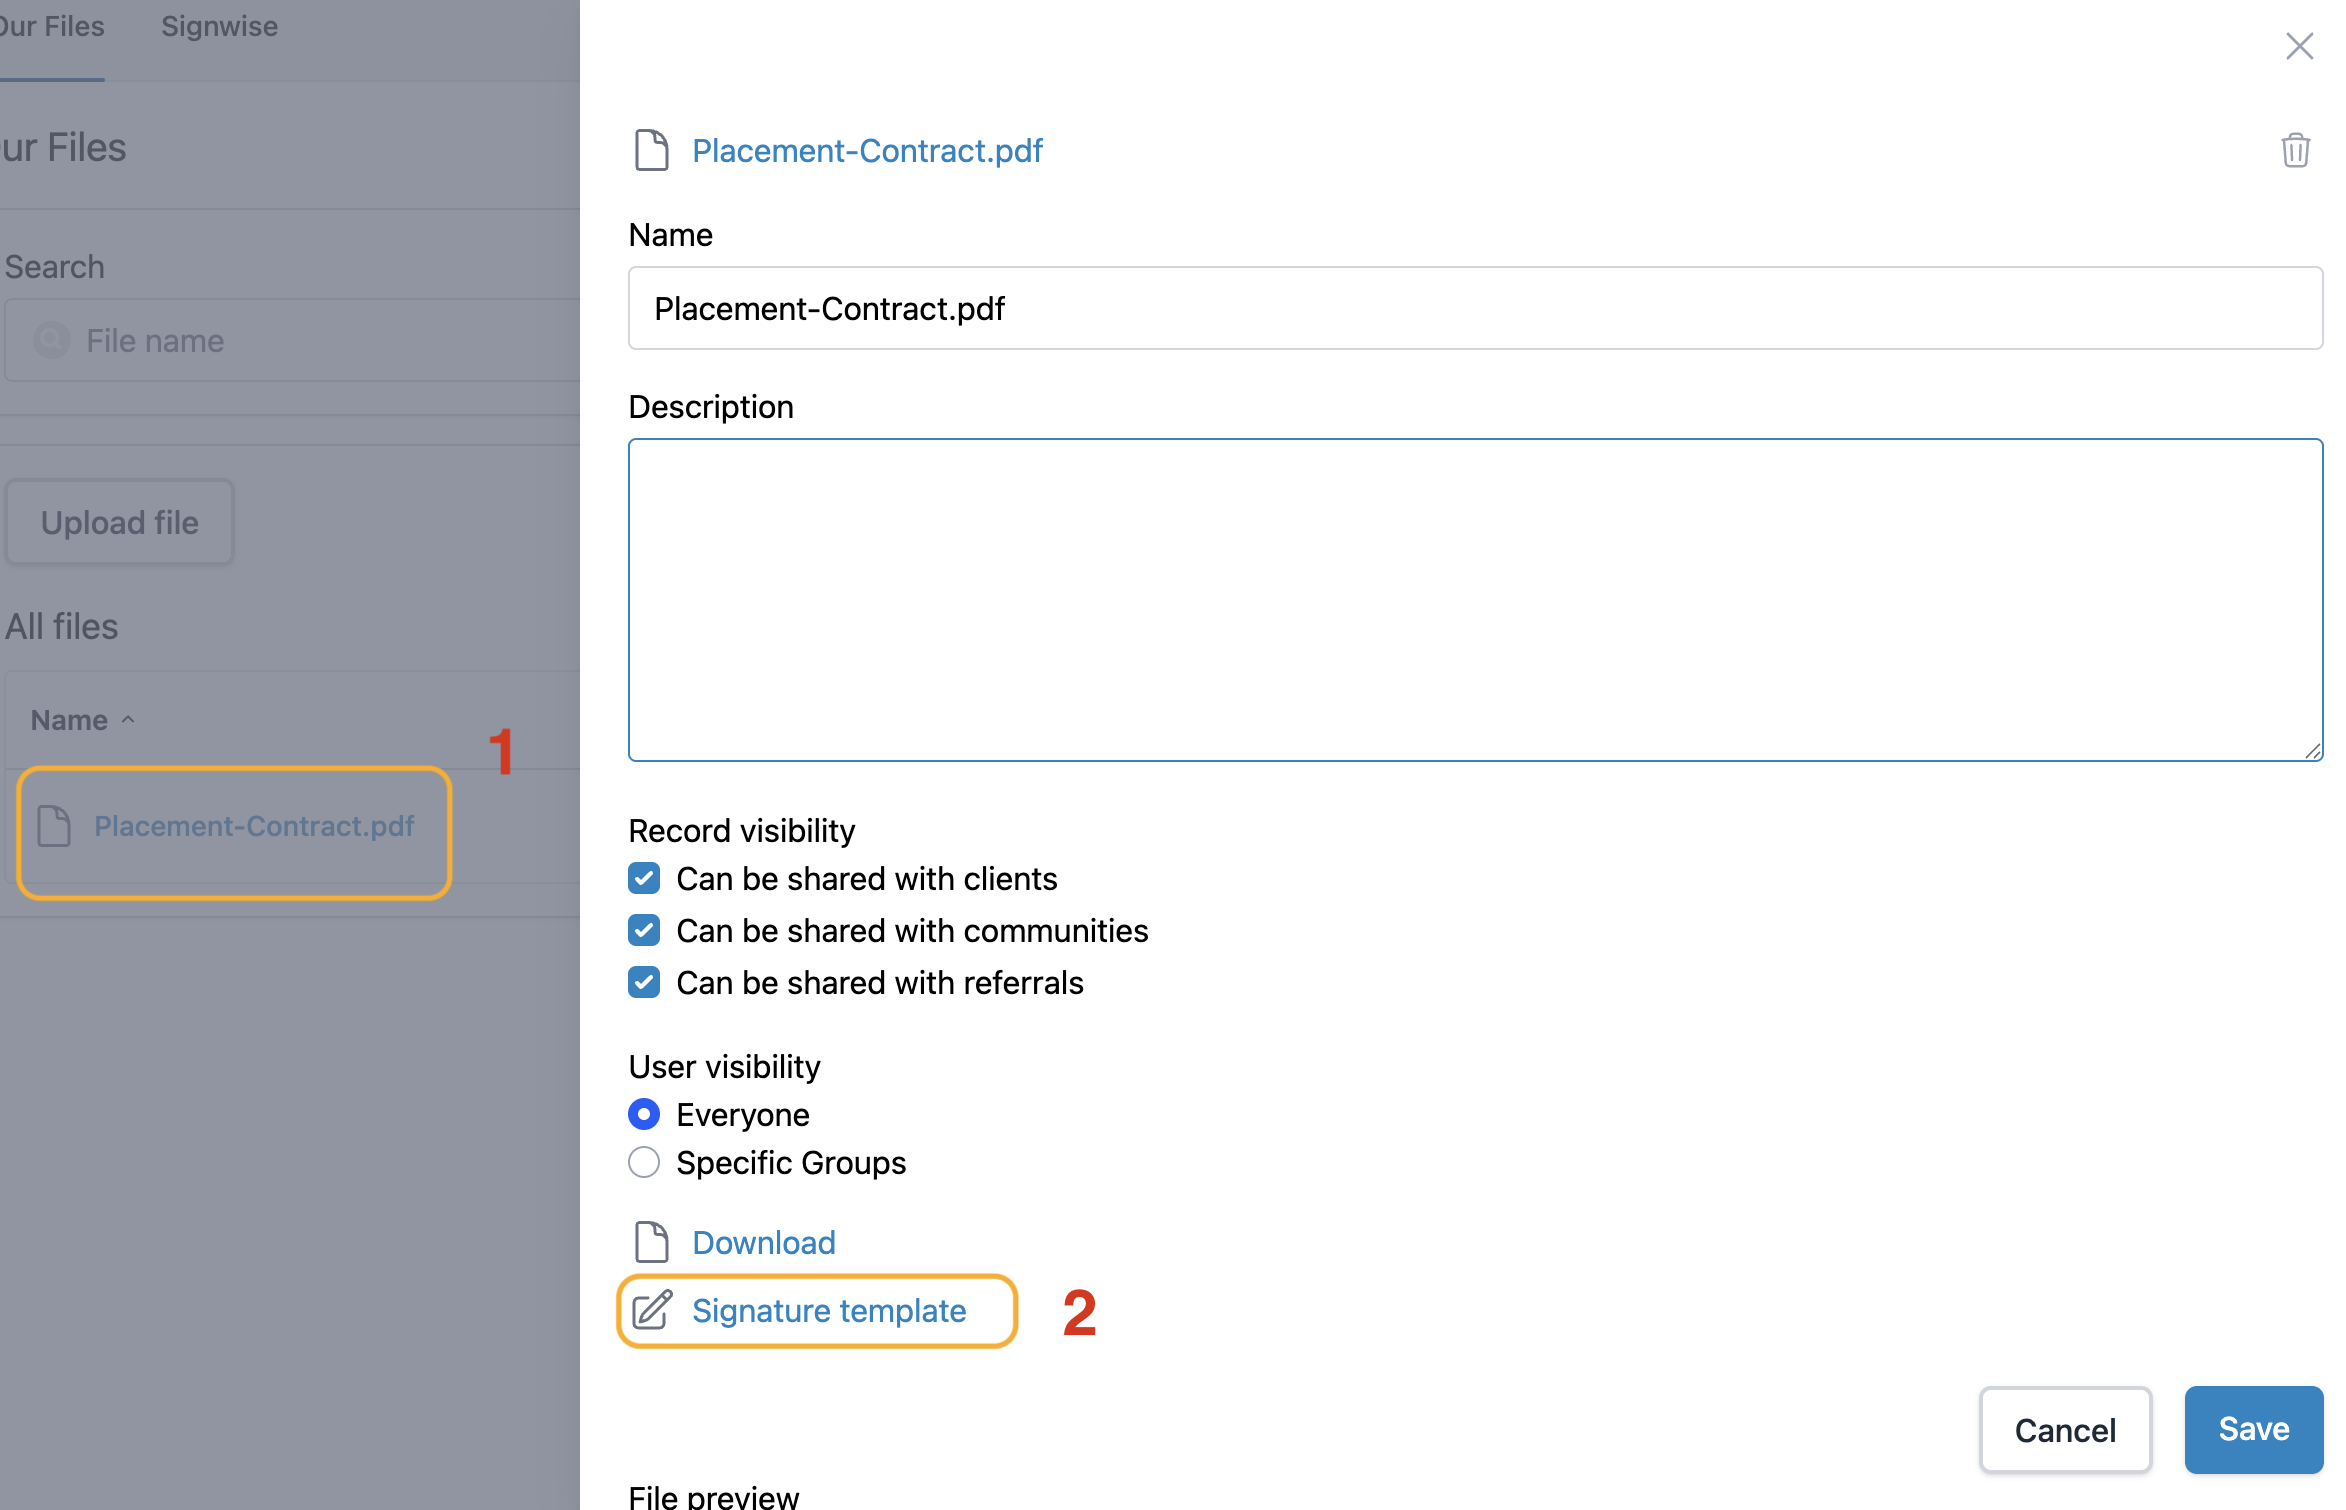
Task: Open the Signature template link
Action: point(828,1310)
